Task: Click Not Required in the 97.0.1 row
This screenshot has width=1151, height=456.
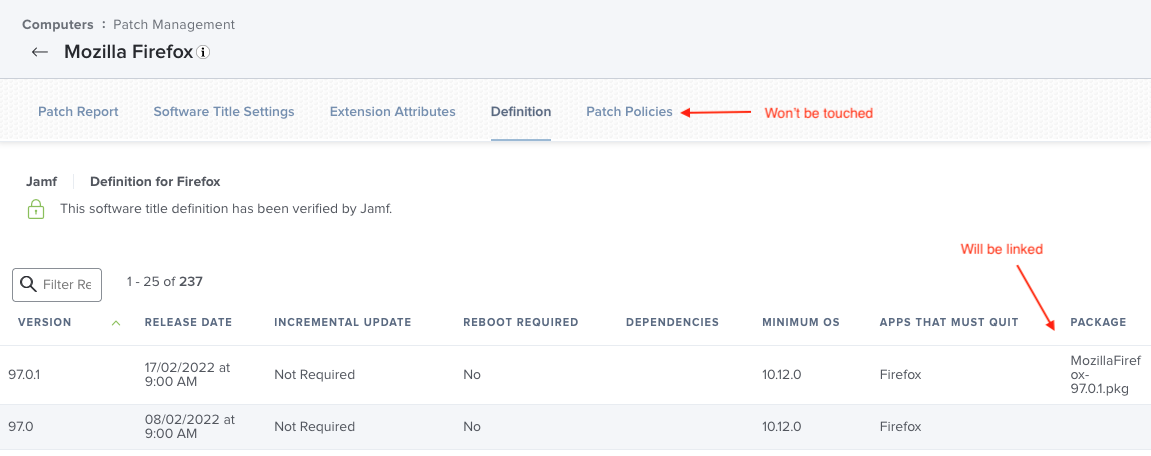Action: [314, 374]
